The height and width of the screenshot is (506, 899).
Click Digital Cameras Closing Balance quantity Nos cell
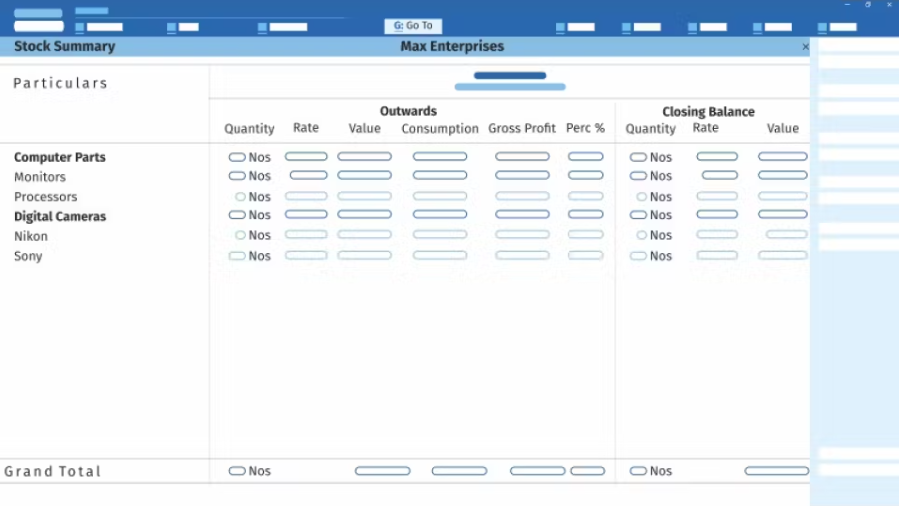coord(651,215)
